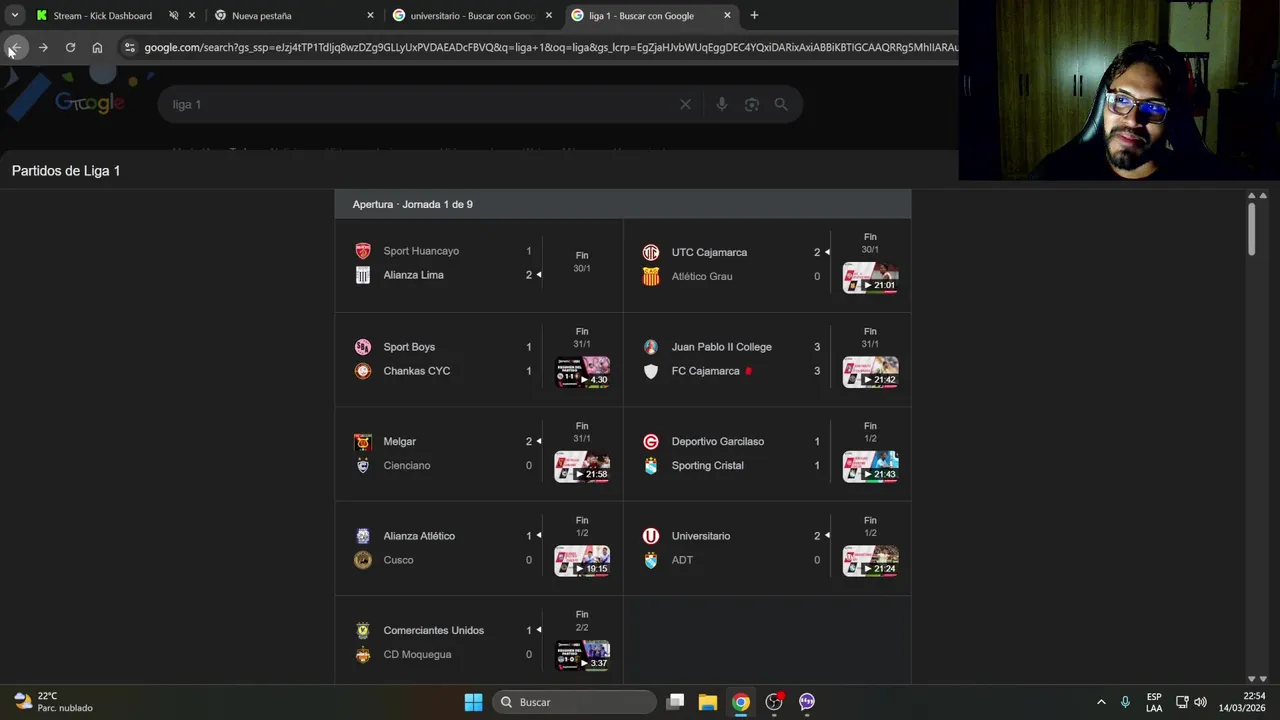Viewport: 1280px width, 720px height.
Task: Click the Partidos de Liga 1 heading
Action: [66, 171]
